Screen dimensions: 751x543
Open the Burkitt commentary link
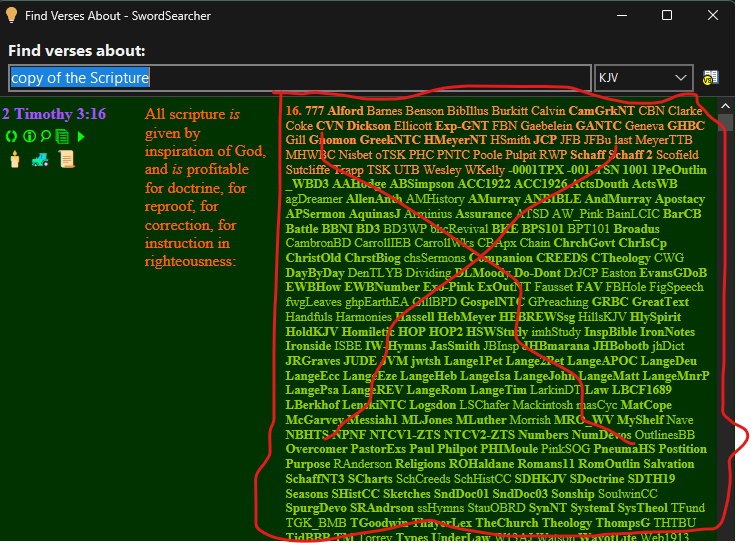pyautogui.click(x=509, y=111)
